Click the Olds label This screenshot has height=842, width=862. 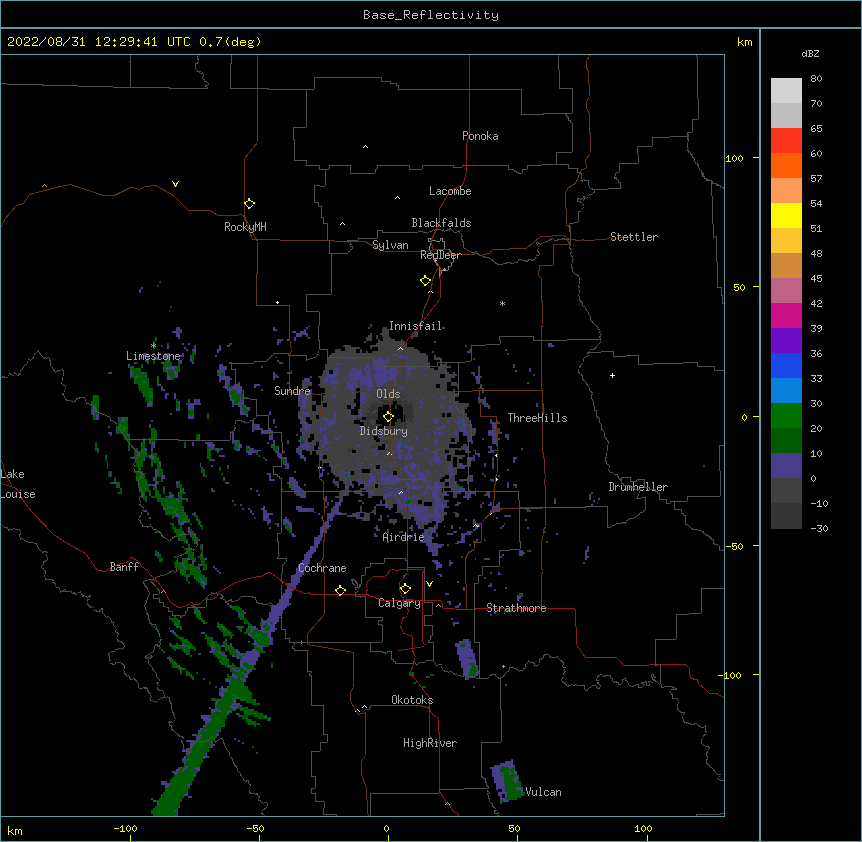tap(388, 394)
